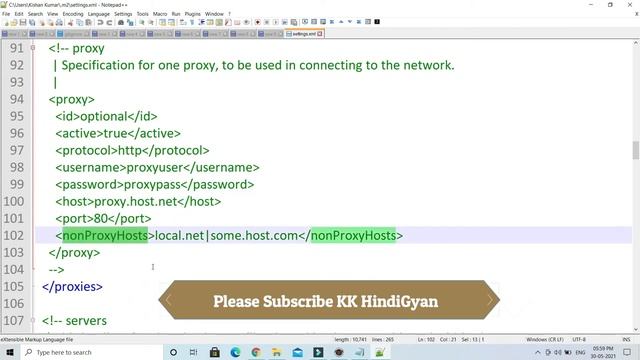Viewport: 640px width, 360px height.
Task: Open the Windows Start menu
Action: tap(10, 352)
